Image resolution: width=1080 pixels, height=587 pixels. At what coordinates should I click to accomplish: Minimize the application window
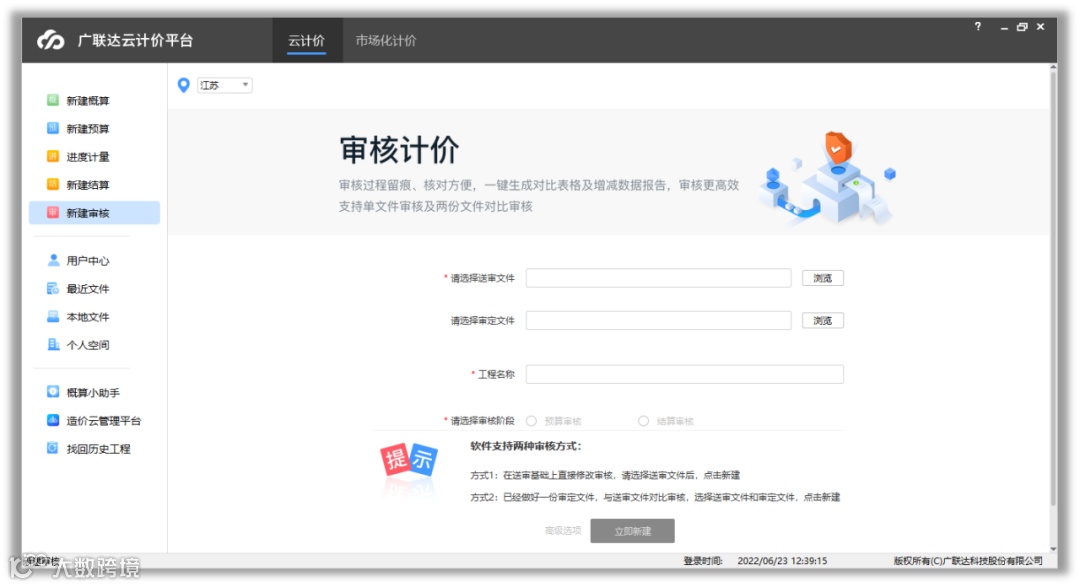(1004, 27)
